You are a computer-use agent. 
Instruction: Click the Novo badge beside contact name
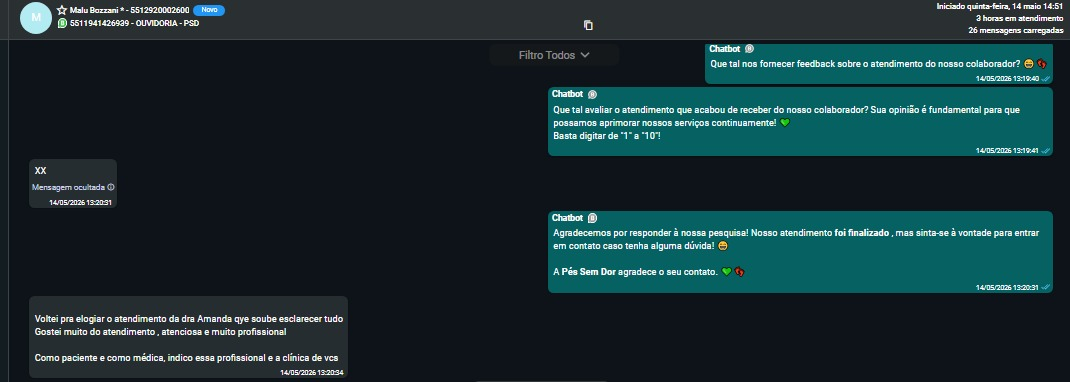coord(209,10)
